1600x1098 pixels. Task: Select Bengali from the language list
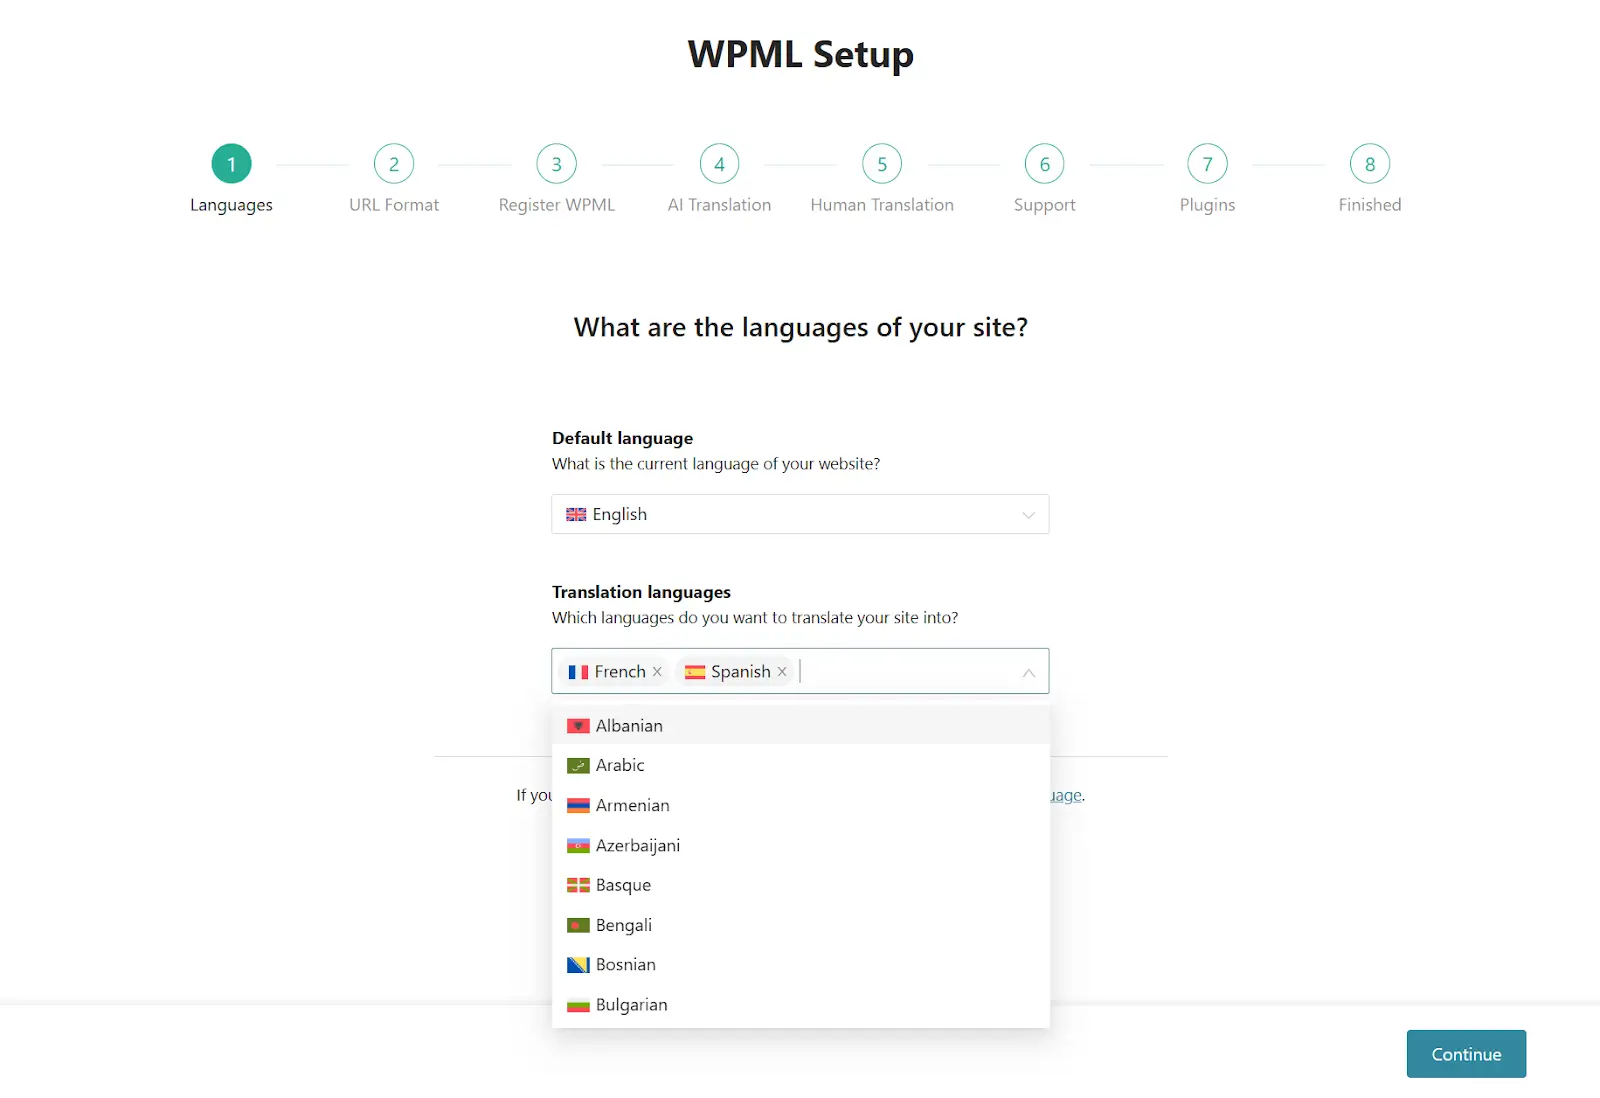(624, 925)
